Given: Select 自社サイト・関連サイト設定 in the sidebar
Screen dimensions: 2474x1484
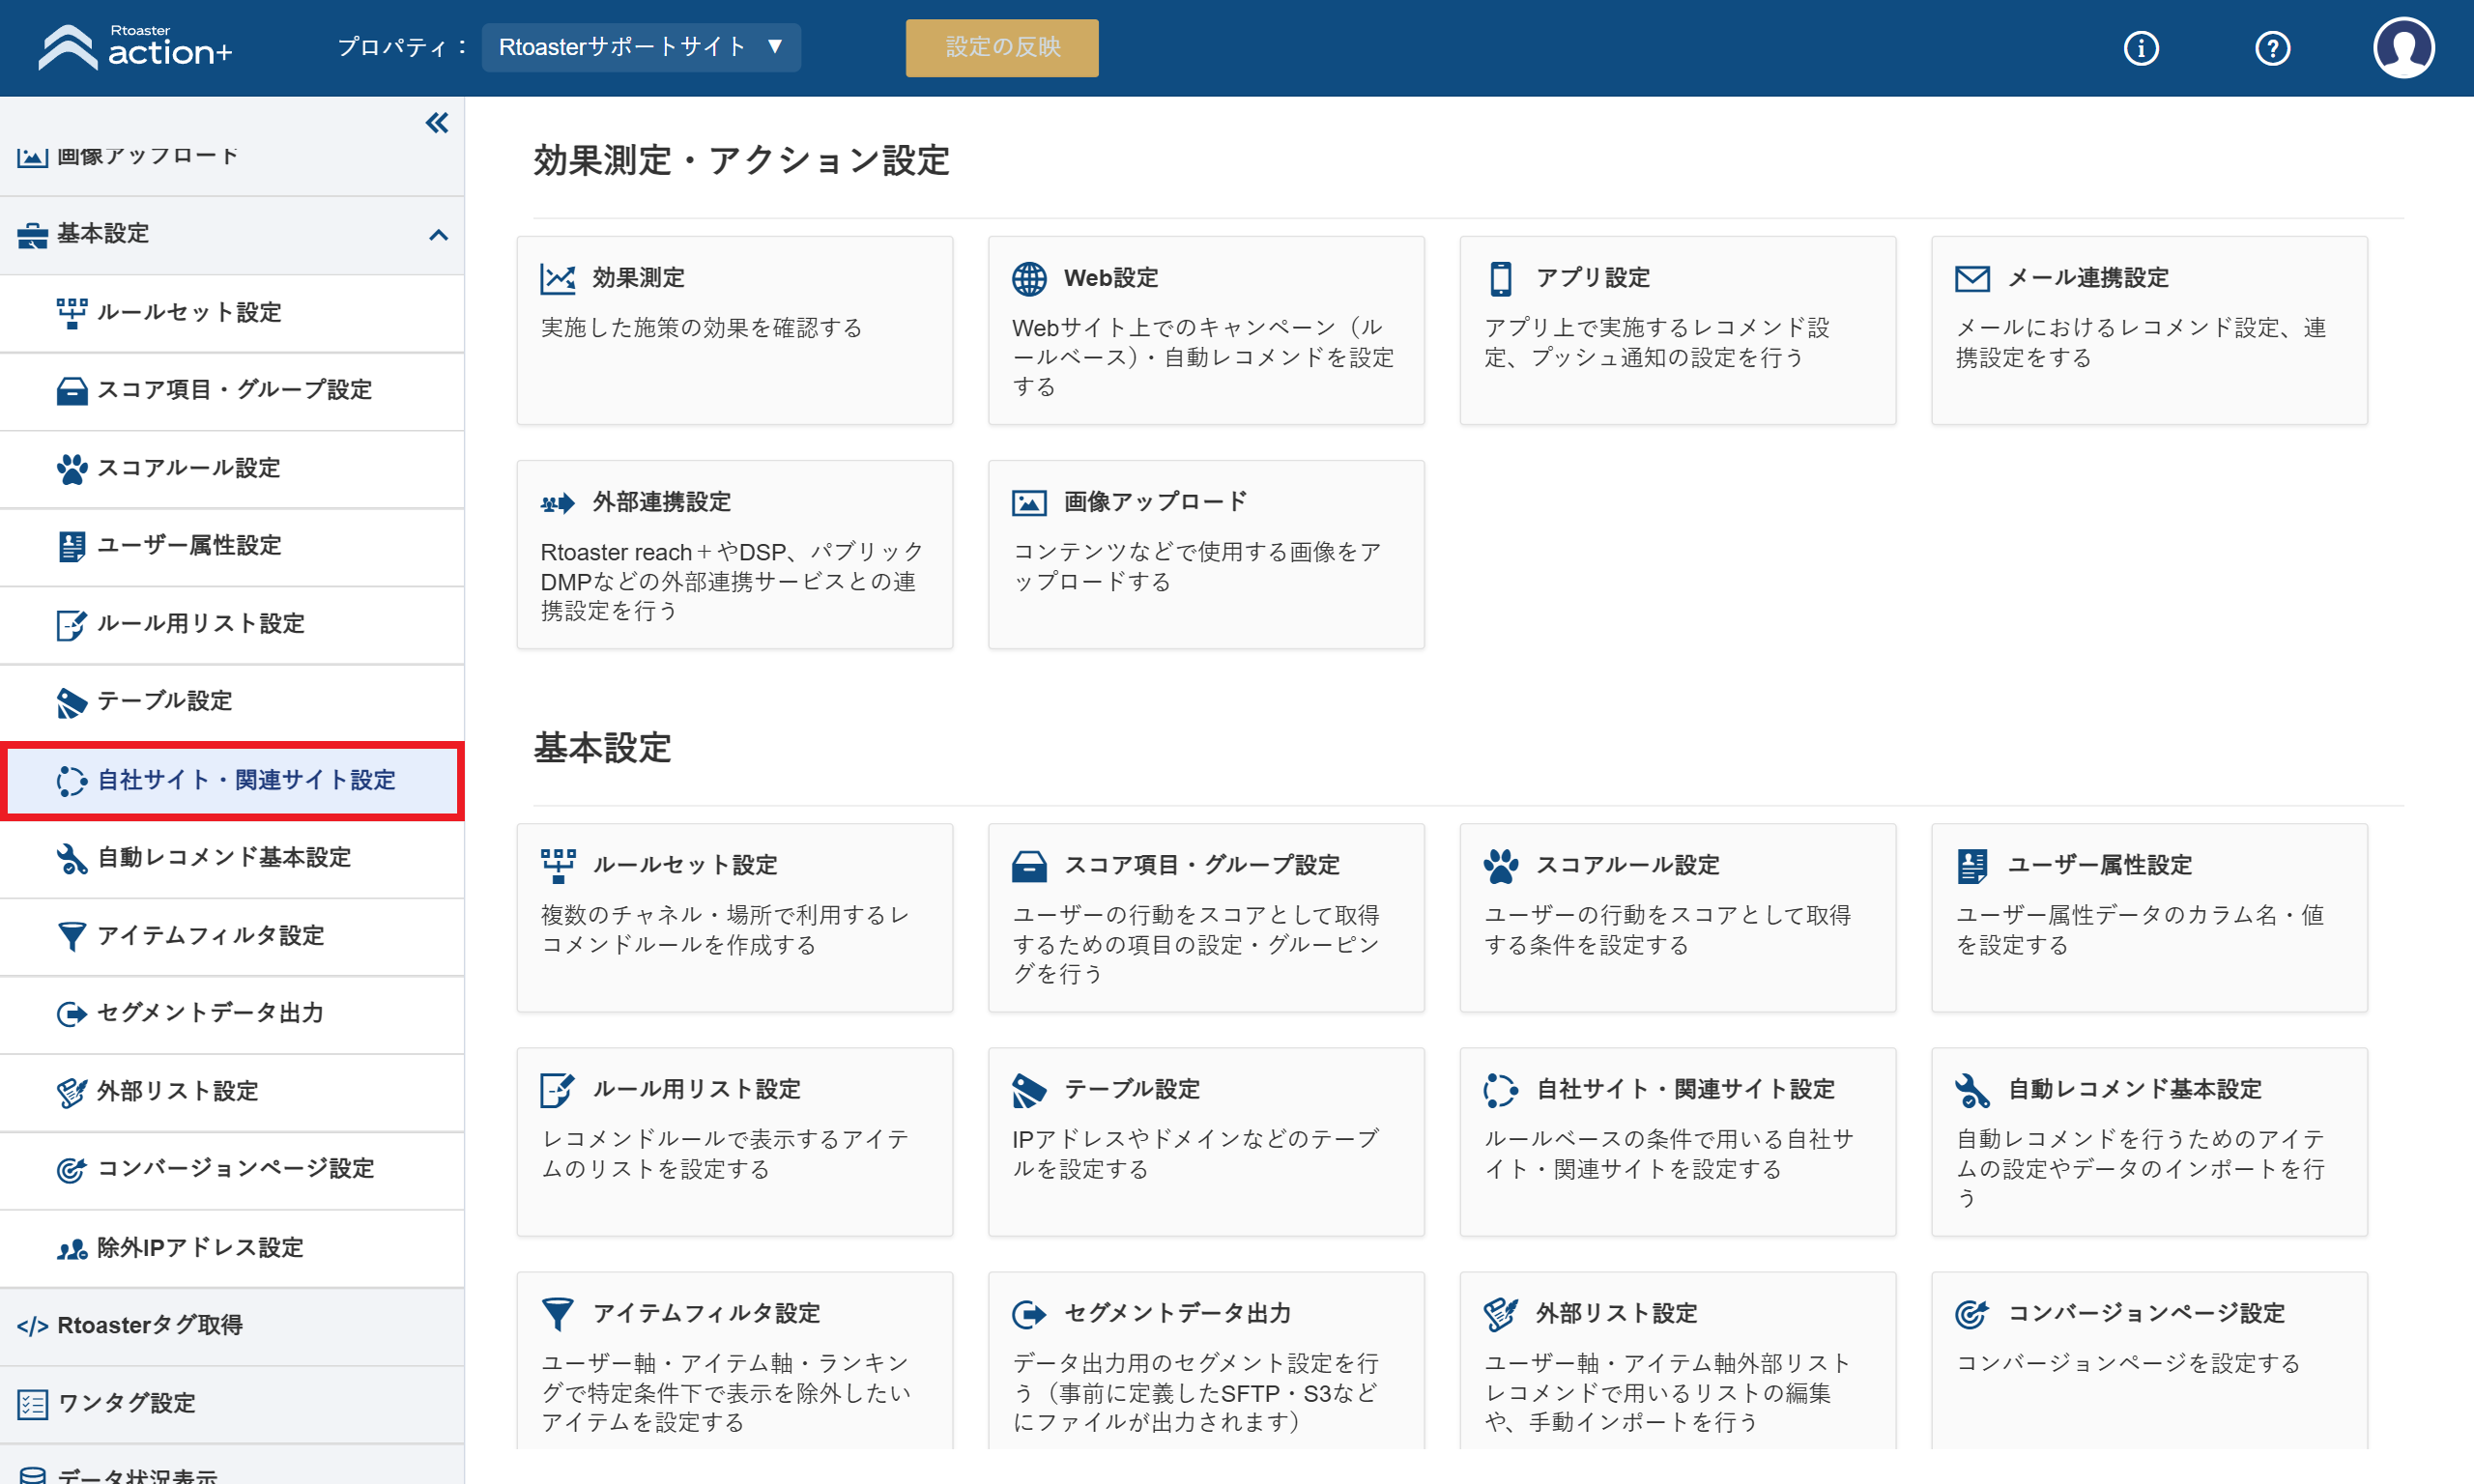Looking at the screenshot, I should click(232, 781).
